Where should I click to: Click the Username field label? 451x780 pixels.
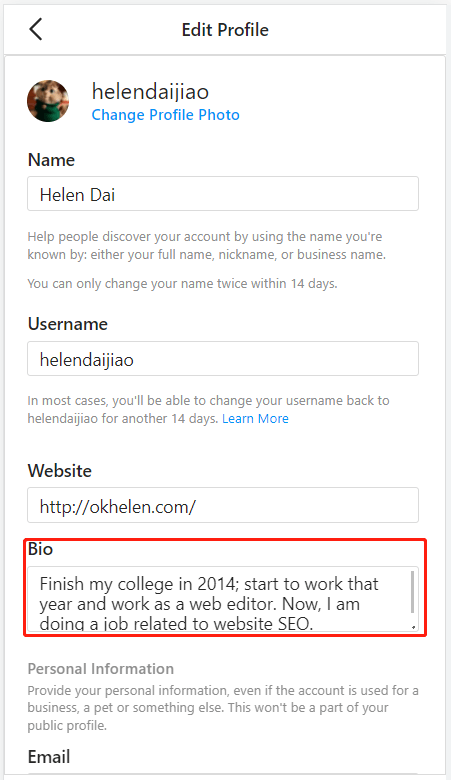(68, 324)
